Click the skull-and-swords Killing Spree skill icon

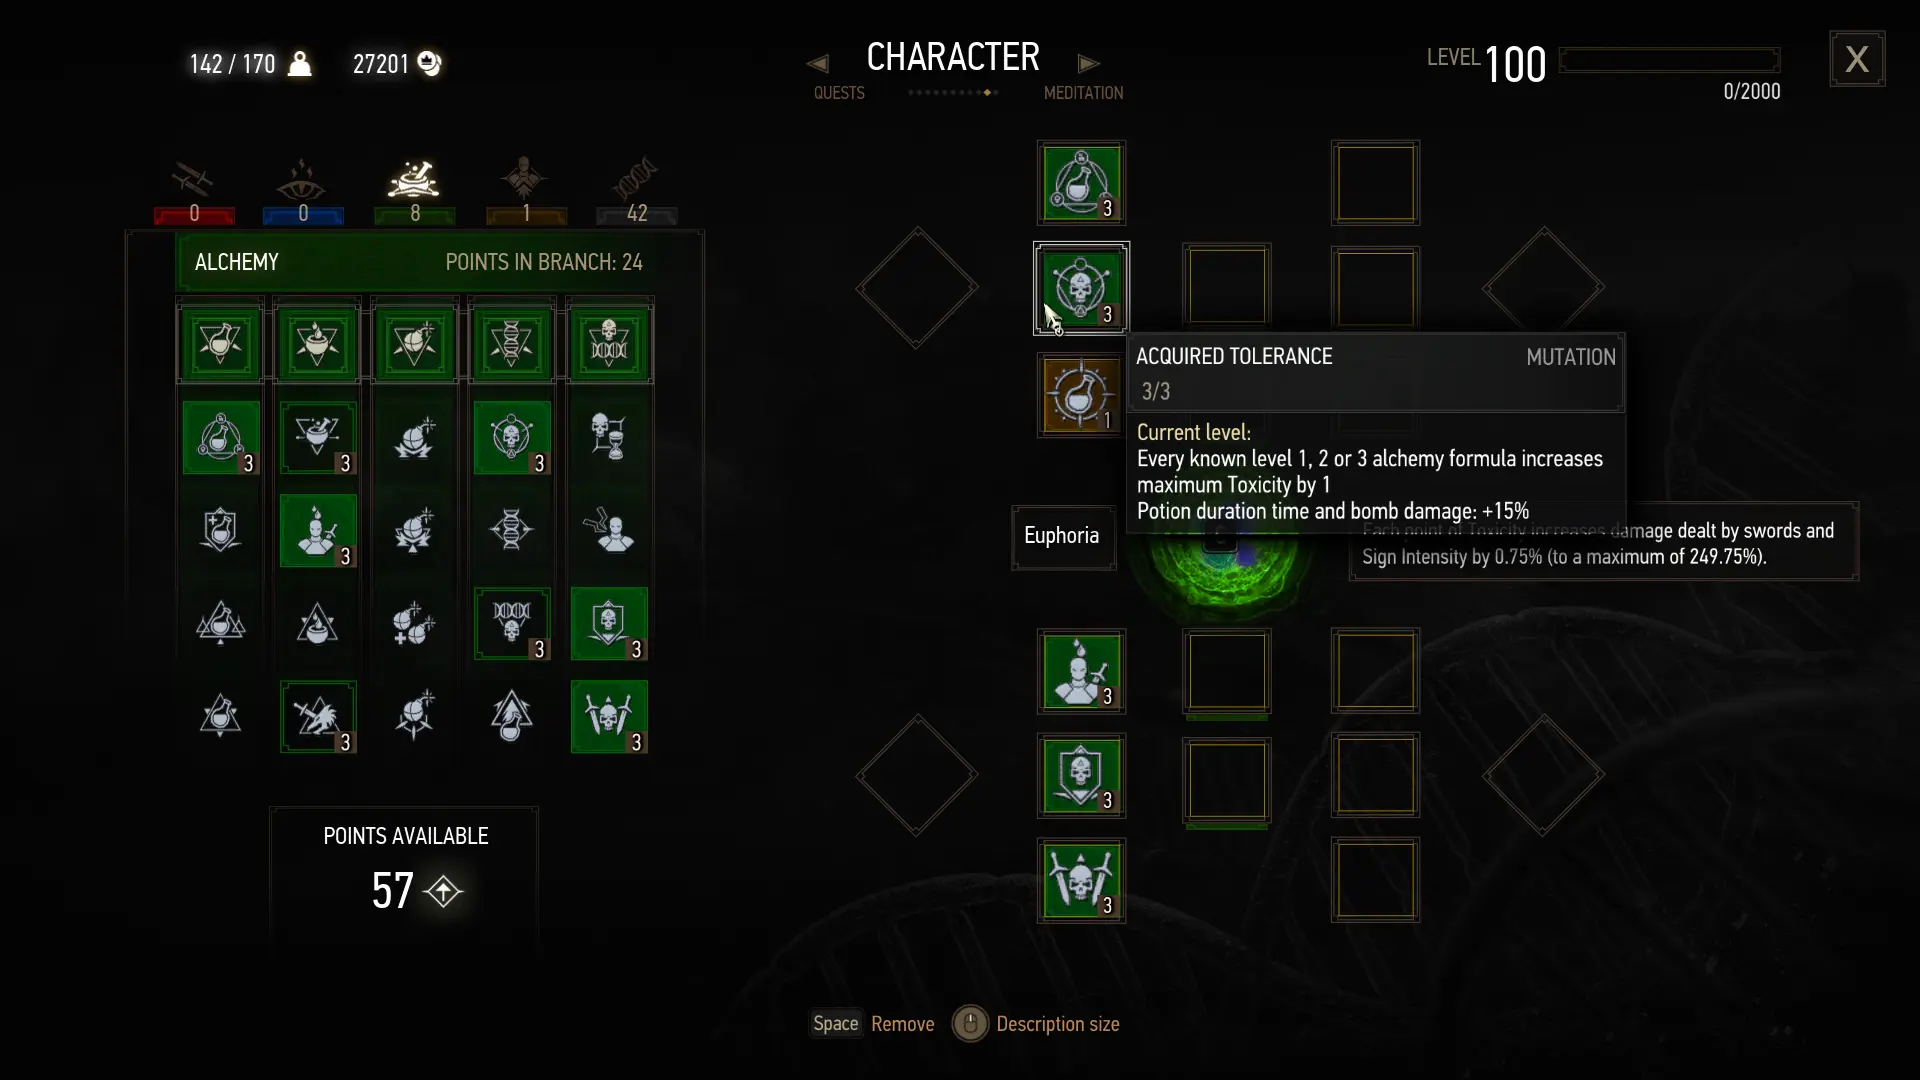(x=609, y=717)
